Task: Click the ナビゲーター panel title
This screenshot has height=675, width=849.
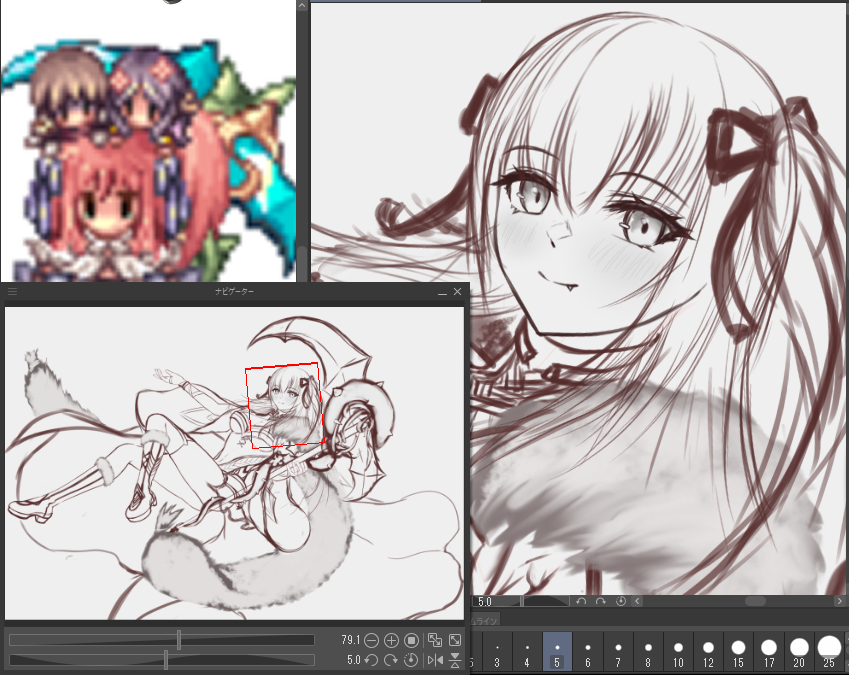Action: (x=234, y=291)
